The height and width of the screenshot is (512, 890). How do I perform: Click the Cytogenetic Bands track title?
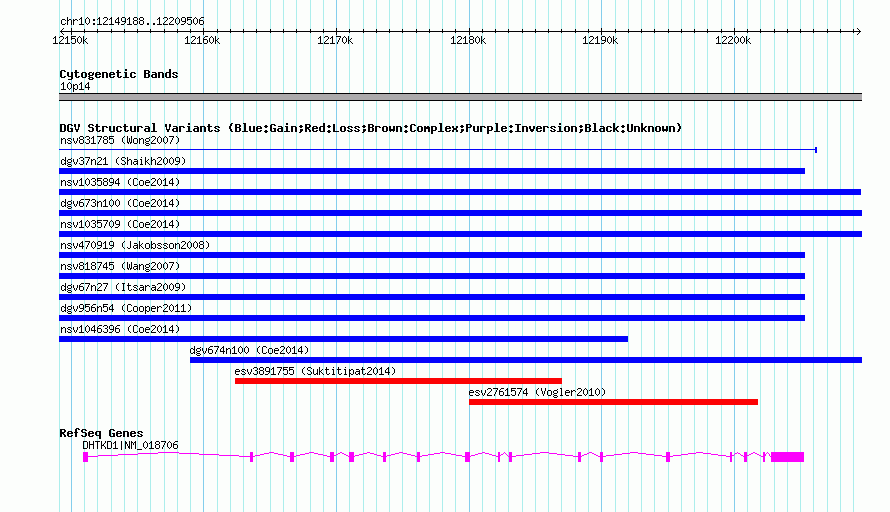119,74
